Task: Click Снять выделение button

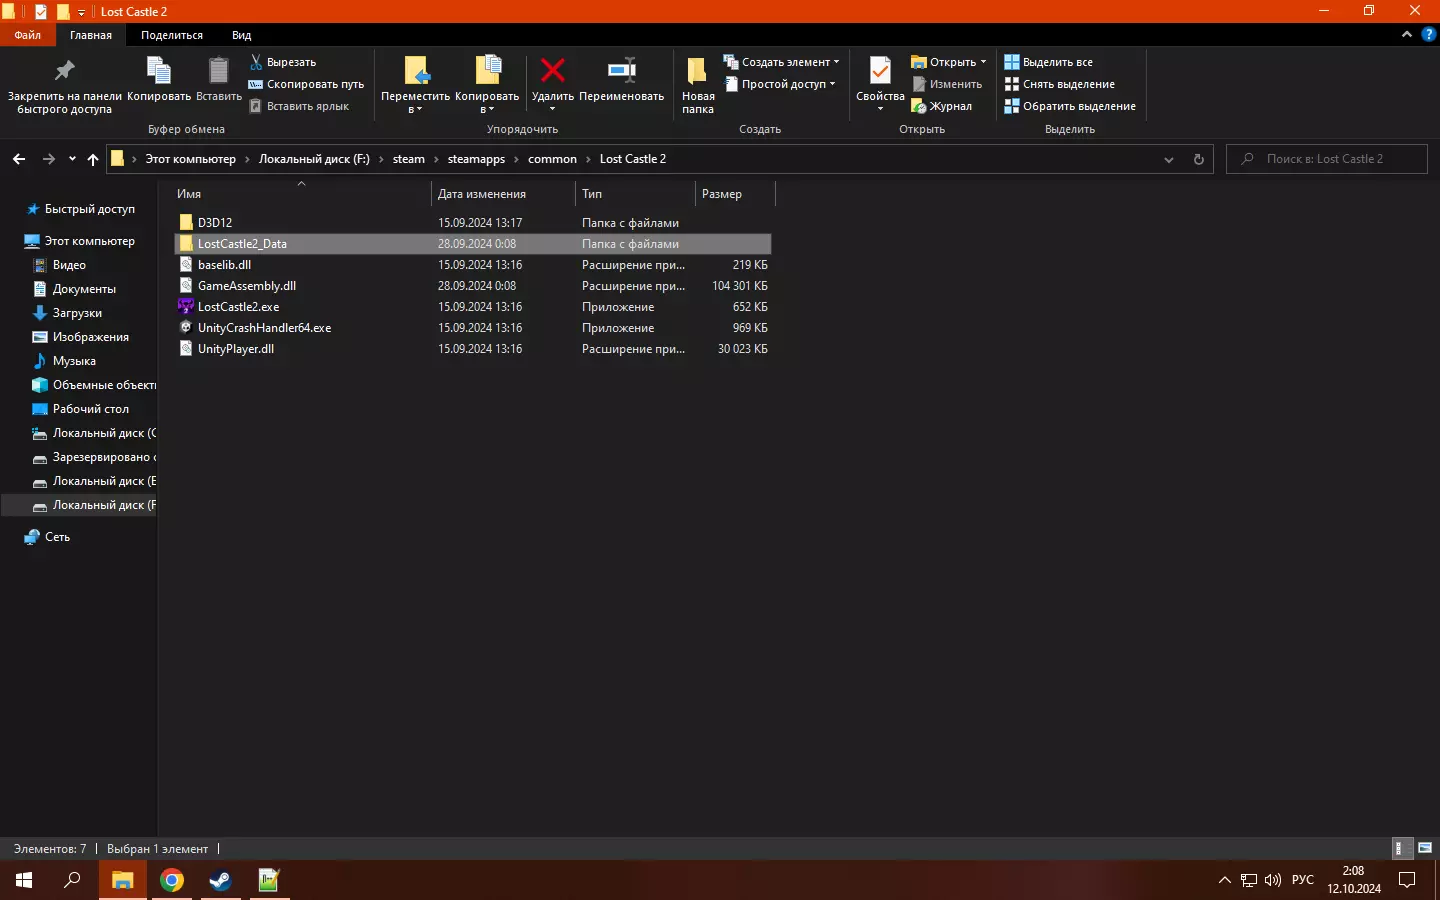Action: point(1060,84)
